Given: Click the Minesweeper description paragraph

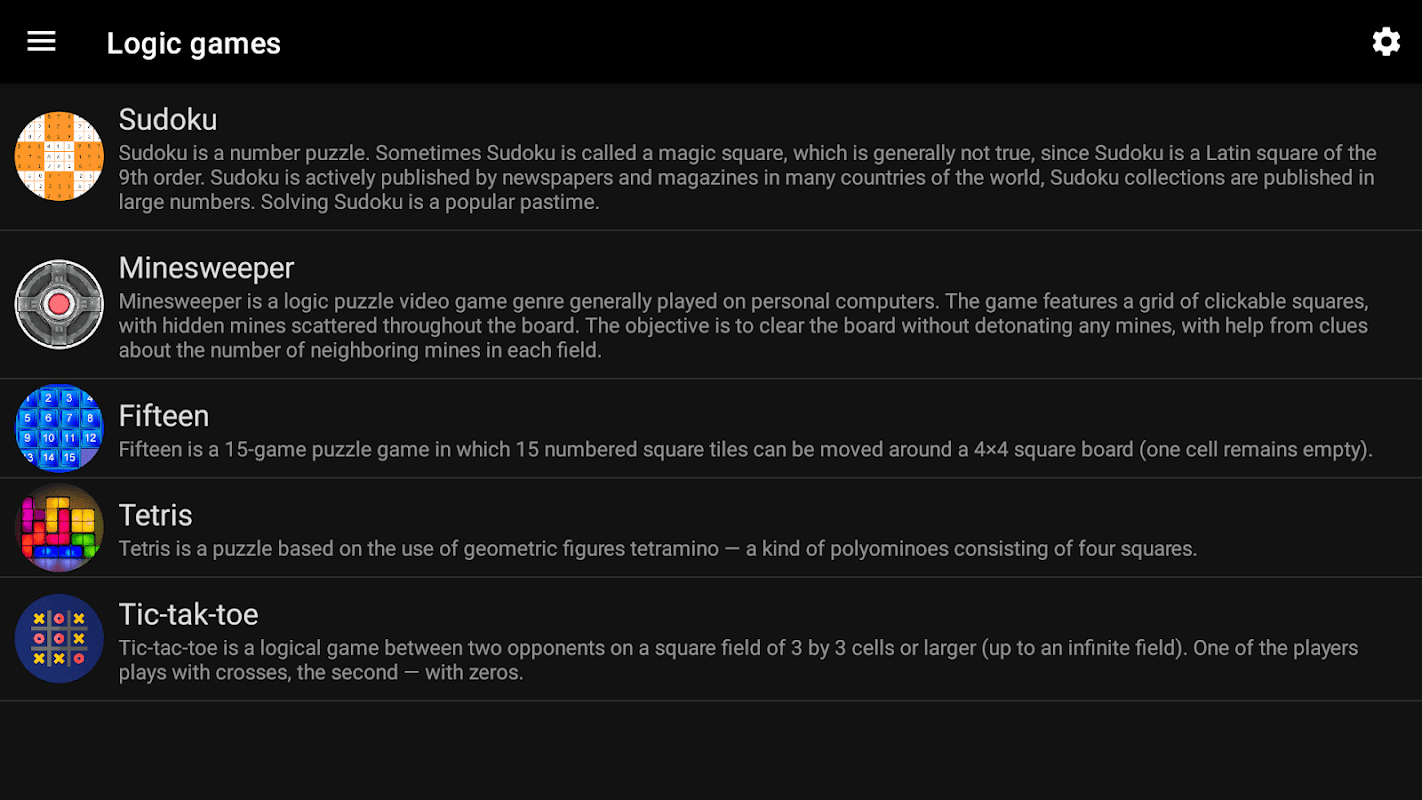Looking at the screenshot, I should [744, 325].
